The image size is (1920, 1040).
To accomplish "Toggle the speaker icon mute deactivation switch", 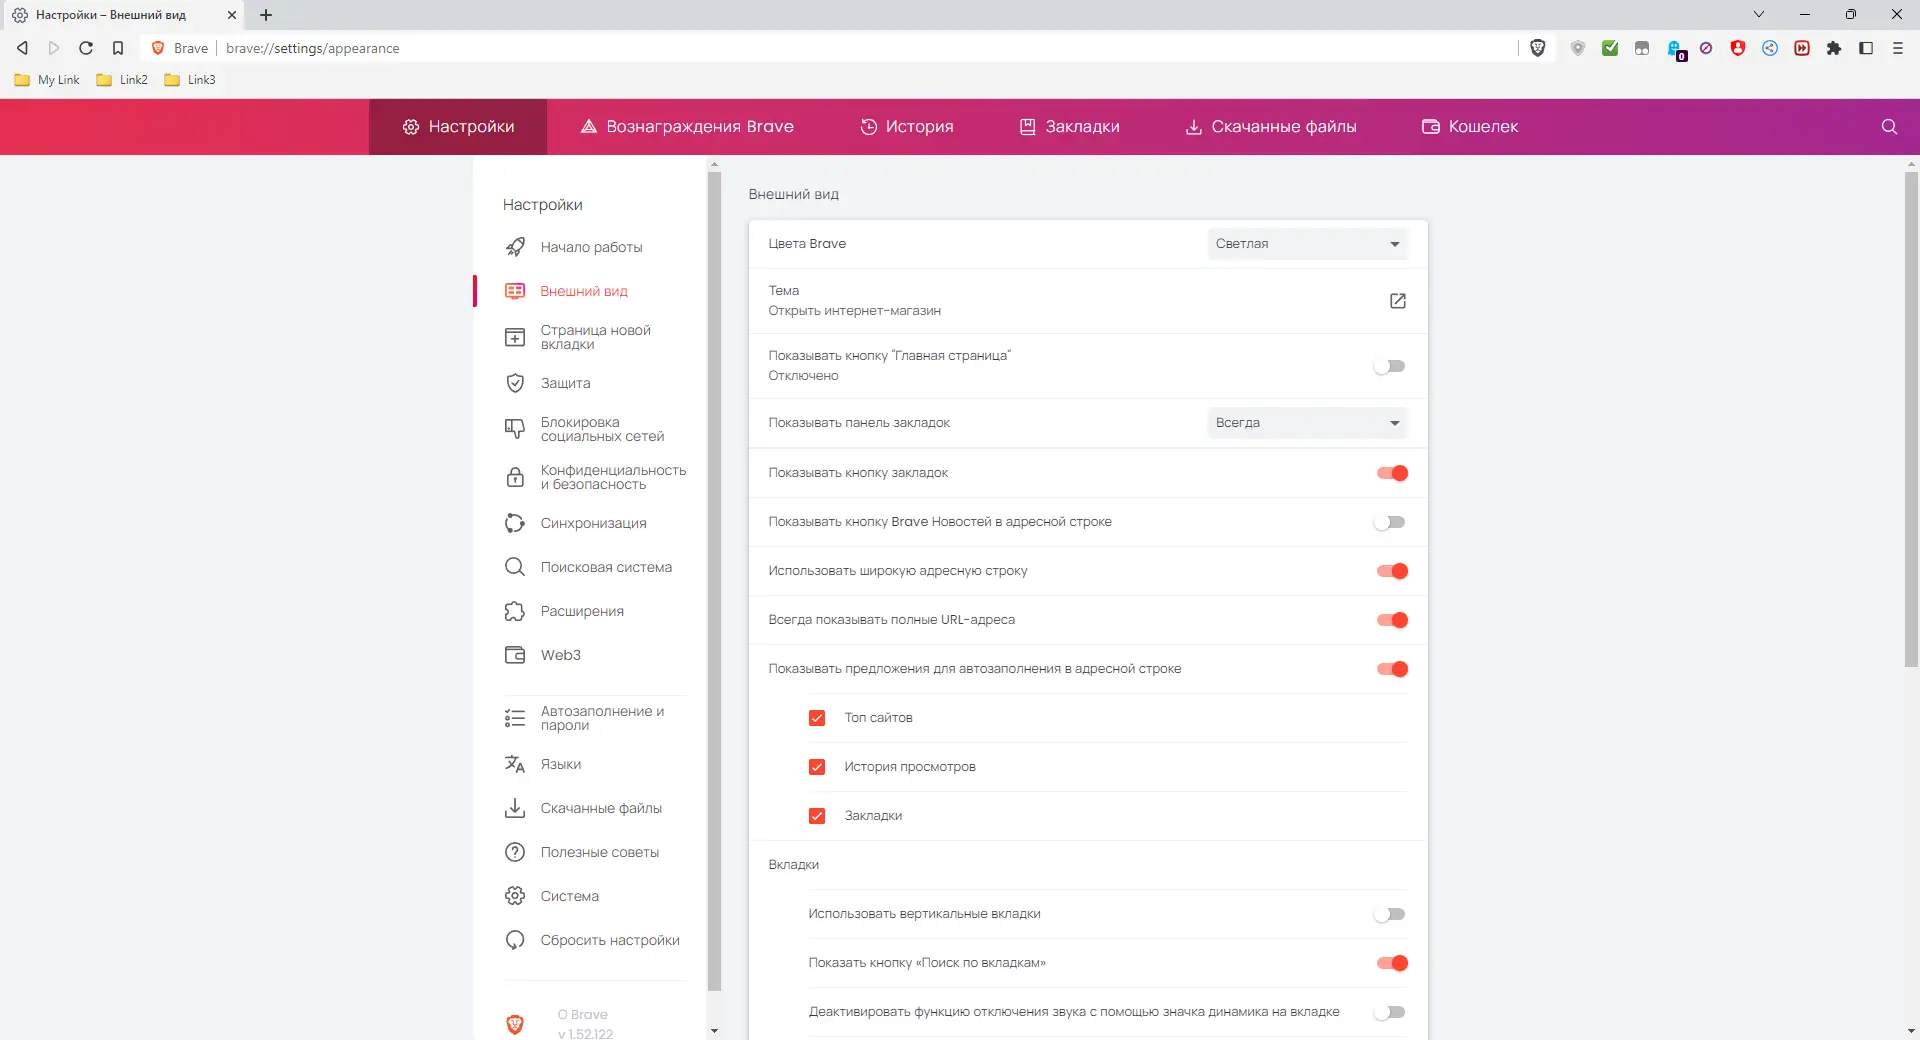I will point(1390,1012).
